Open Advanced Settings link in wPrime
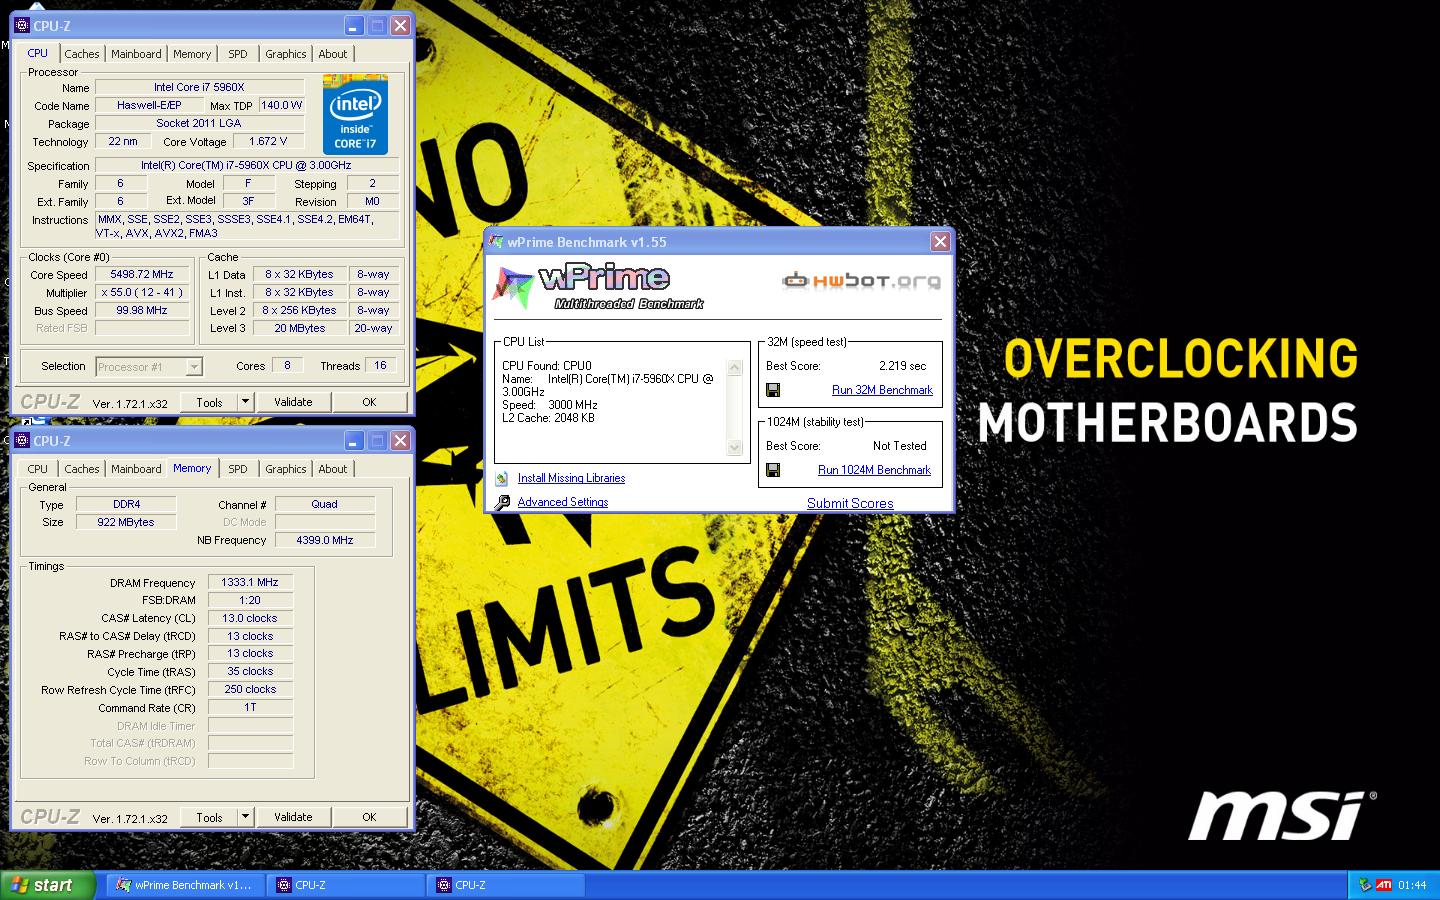Image resolution: width=1440 pixels, height=900 pixels. (563, 502)
